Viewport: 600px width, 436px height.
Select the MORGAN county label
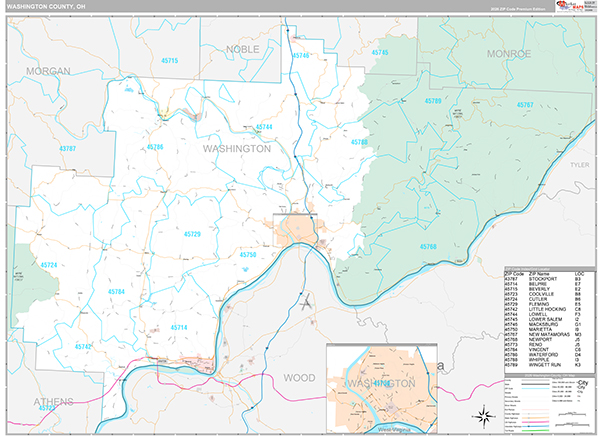(47, 72)
